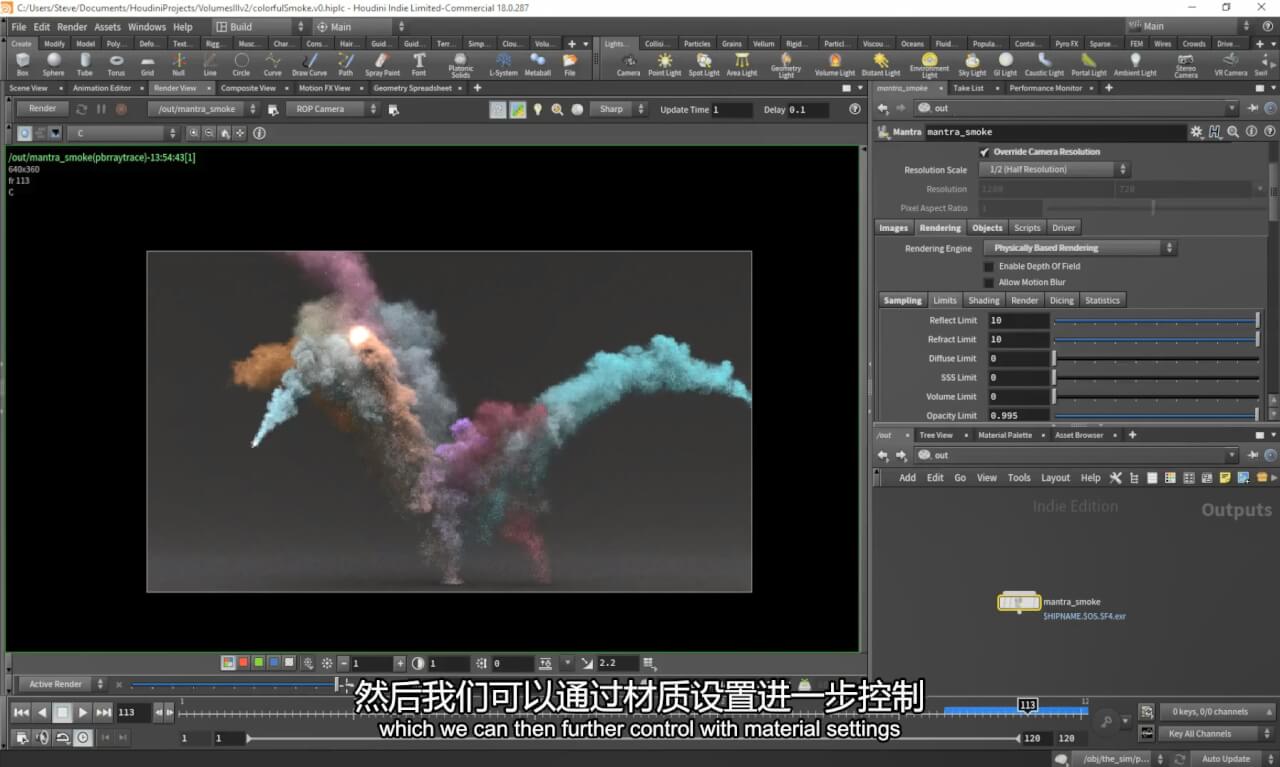This screenshot has width=1280, height=767.
Task: Adjust the Reflect Limit slider
Action: (1156, 321)
